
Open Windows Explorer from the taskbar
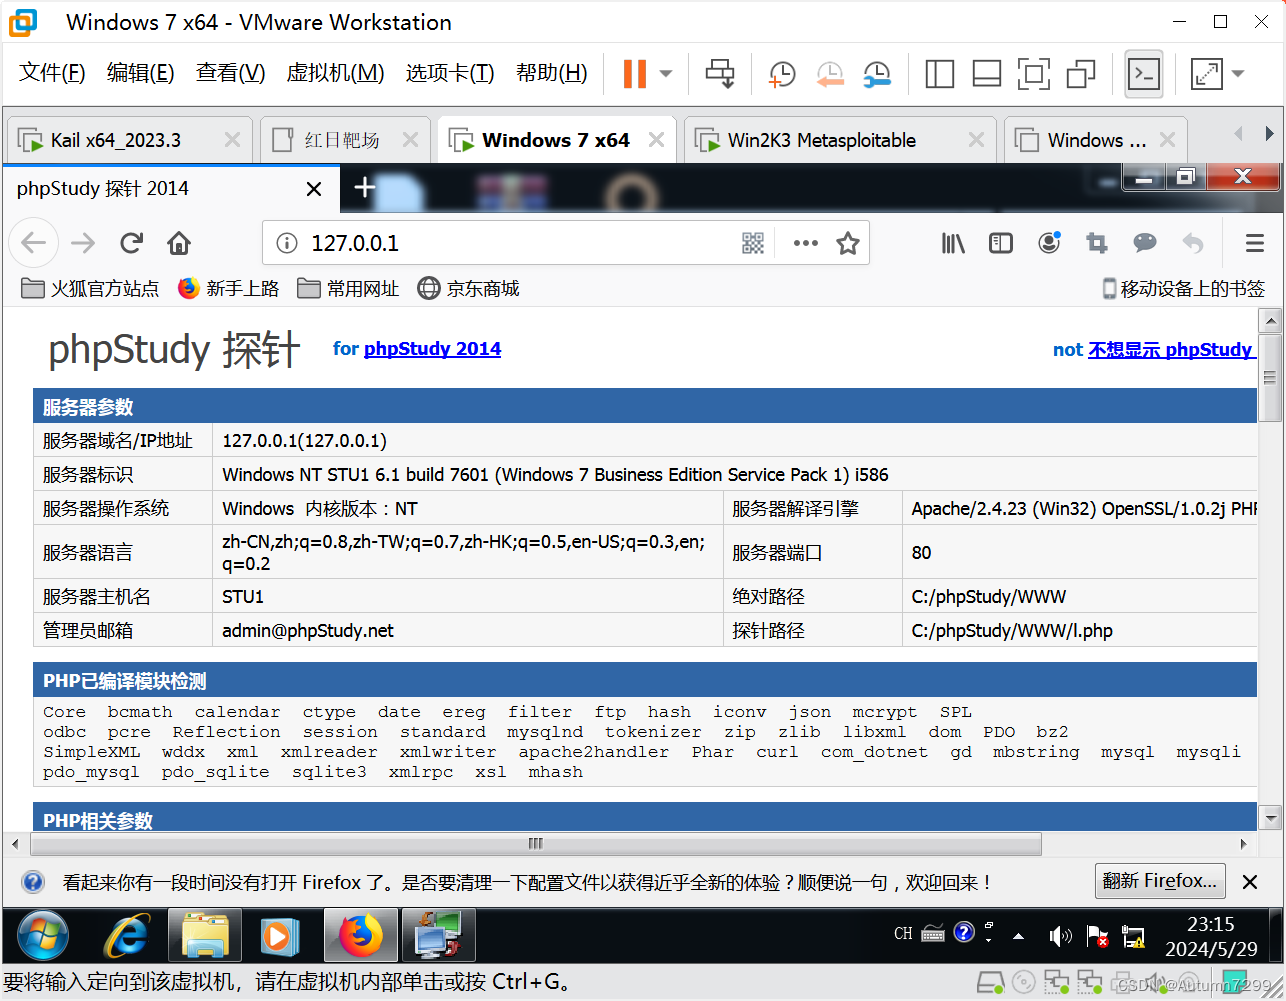pyautogui.click(x=205, y=936)
